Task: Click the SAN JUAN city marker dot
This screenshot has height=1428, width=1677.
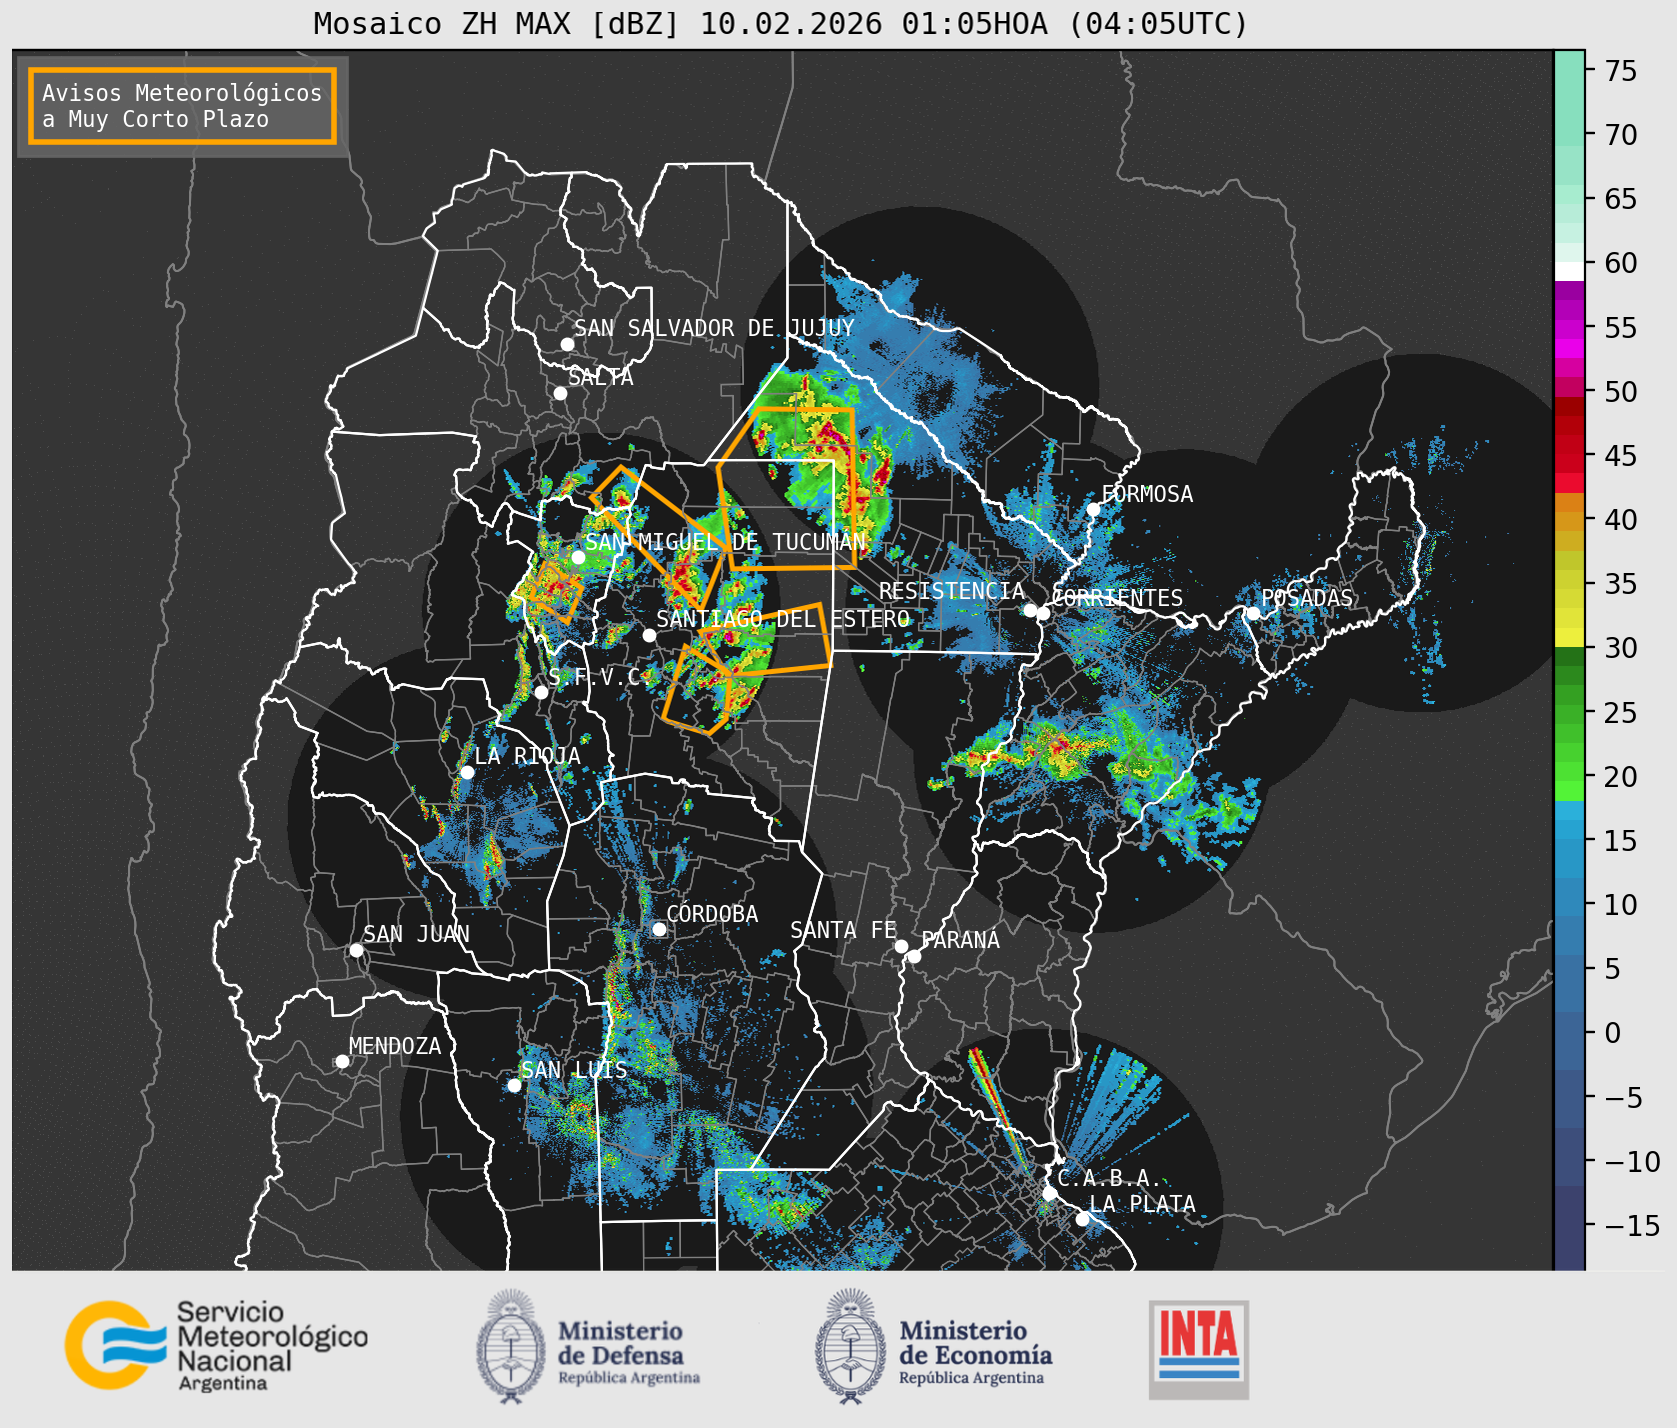Action: coord(356,950)
